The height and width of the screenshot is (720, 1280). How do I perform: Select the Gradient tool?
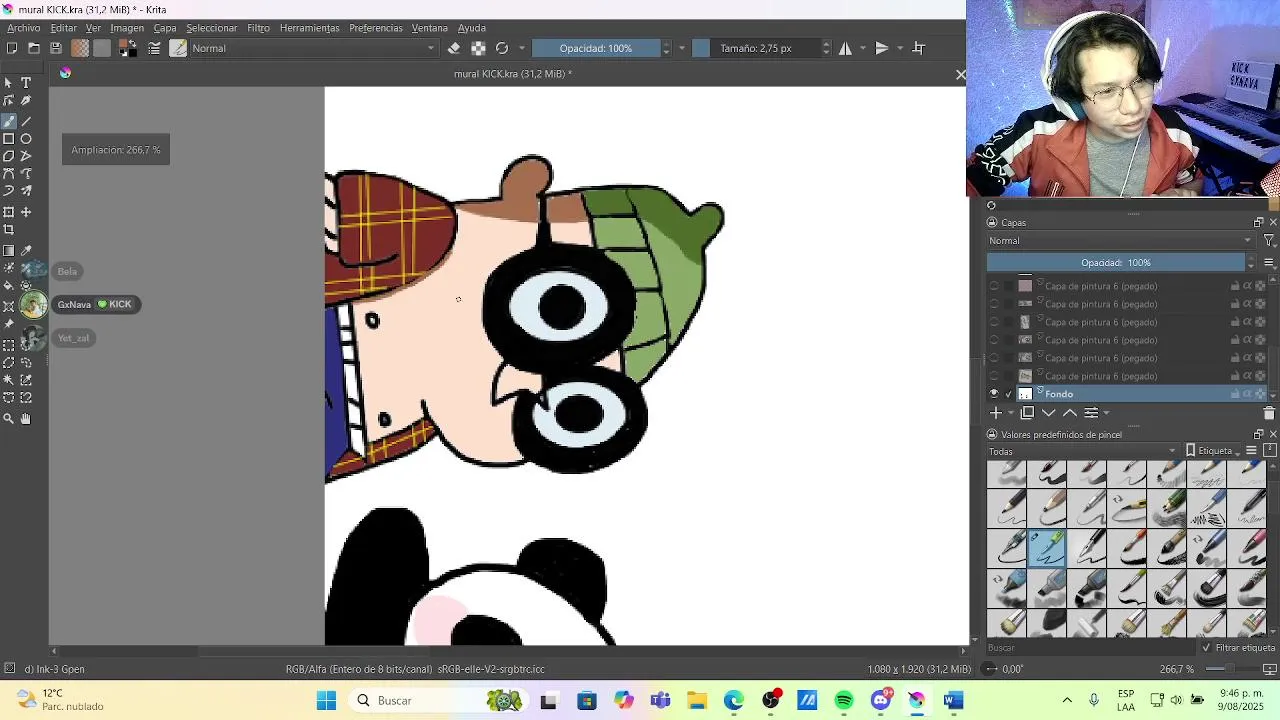(9, 251)
